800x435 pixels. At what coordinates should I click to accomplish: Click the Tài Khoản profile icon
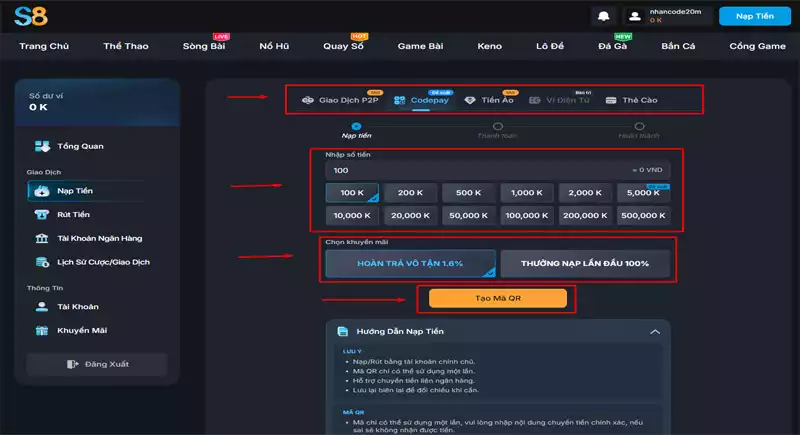point(42,306)
